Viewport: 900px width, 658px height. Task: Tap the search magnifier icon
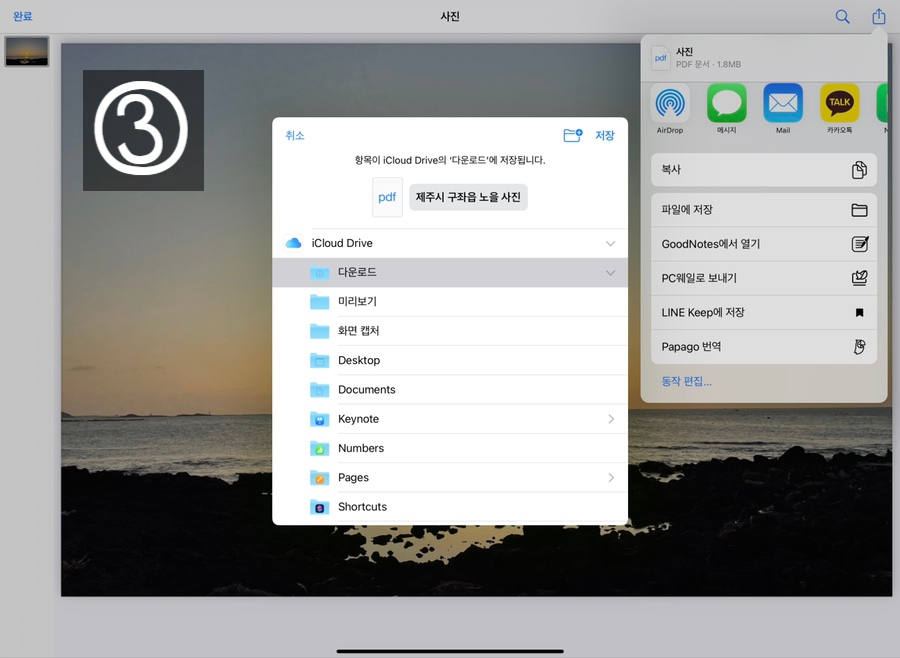click(x=842, y=17)
